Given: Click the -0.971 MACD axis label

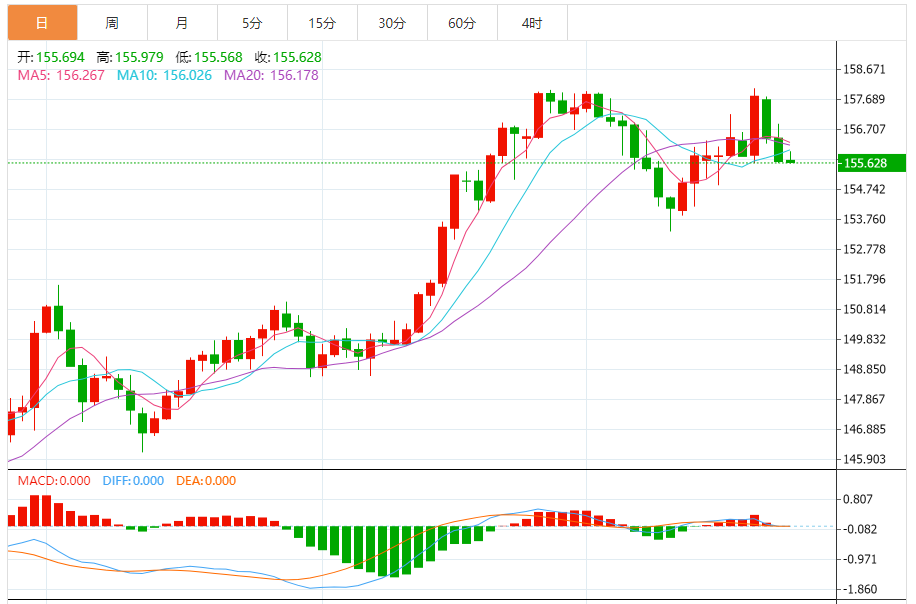Looking at the screenshot, I should 859,560.
